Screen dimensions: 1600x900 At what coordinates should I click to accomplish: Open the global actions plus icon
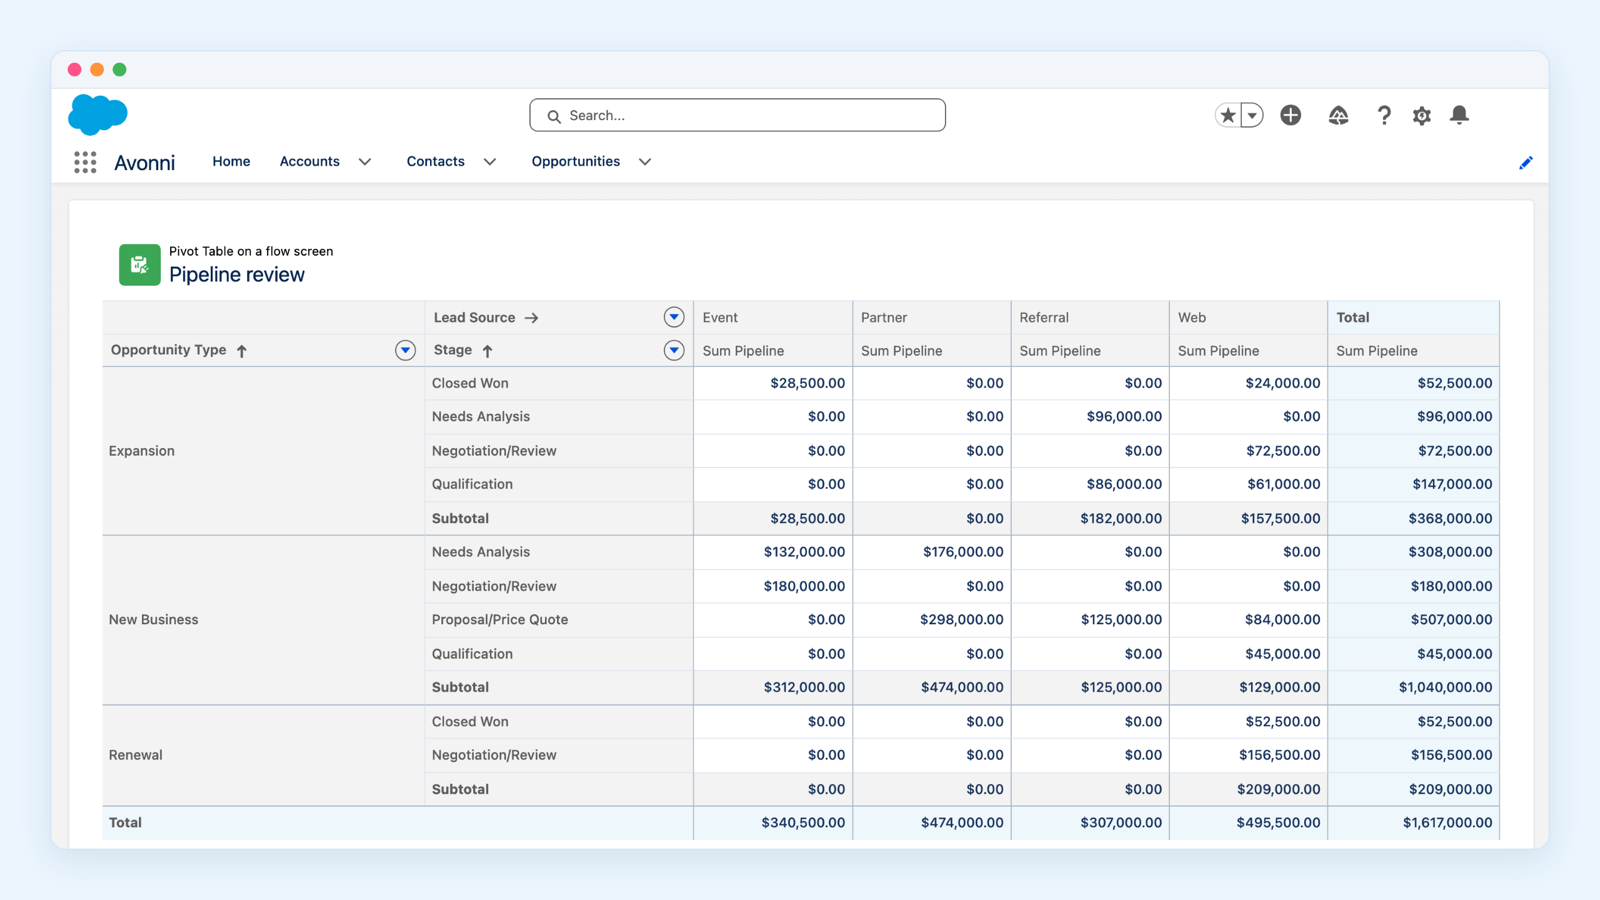(1291, 115)
